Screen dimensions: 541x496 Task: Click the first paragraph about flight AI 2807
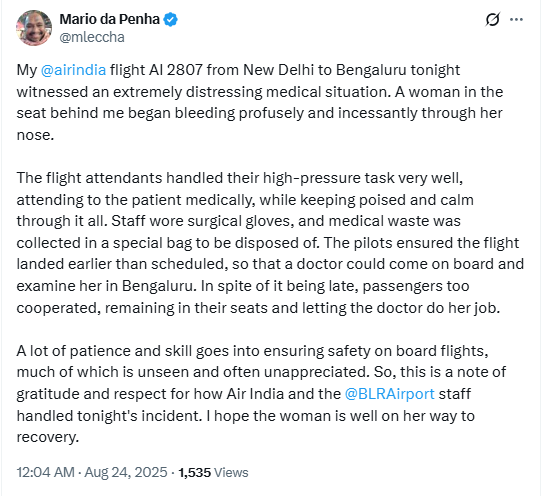click(x=260, y=102)
